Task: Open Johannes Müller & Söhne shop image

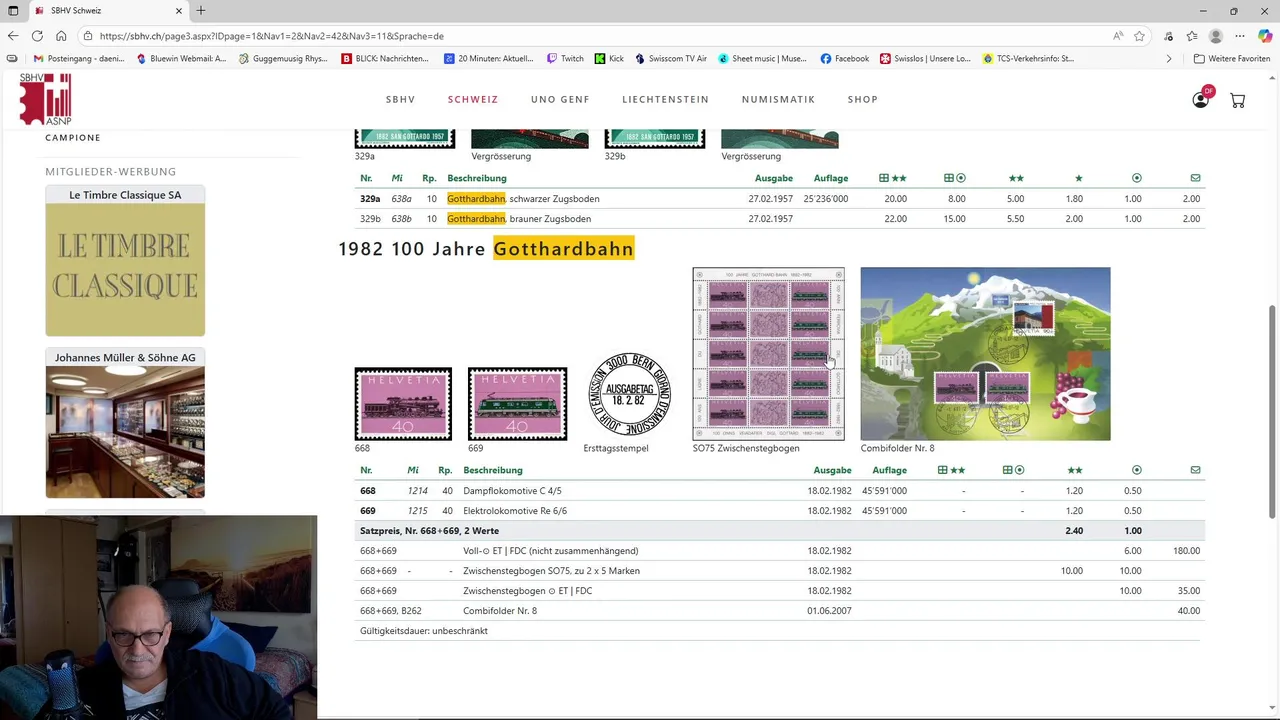Action: [x=125, y=432]
